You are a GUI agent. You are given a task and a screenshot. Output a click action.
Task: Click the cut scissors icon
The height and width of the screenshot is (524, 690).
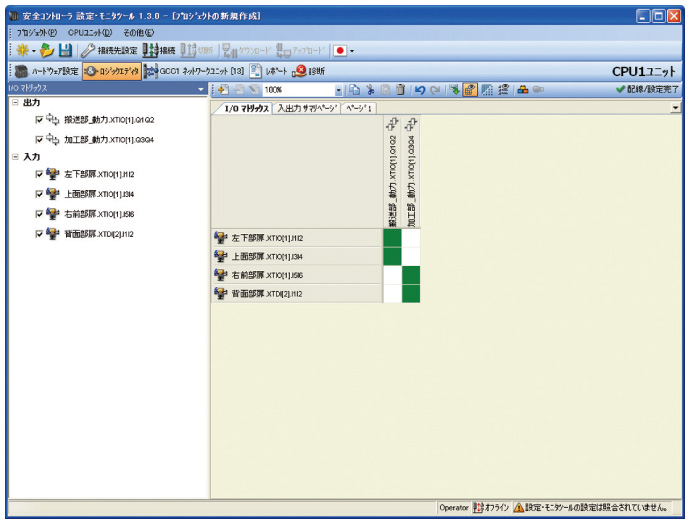[x=370, y=90]
